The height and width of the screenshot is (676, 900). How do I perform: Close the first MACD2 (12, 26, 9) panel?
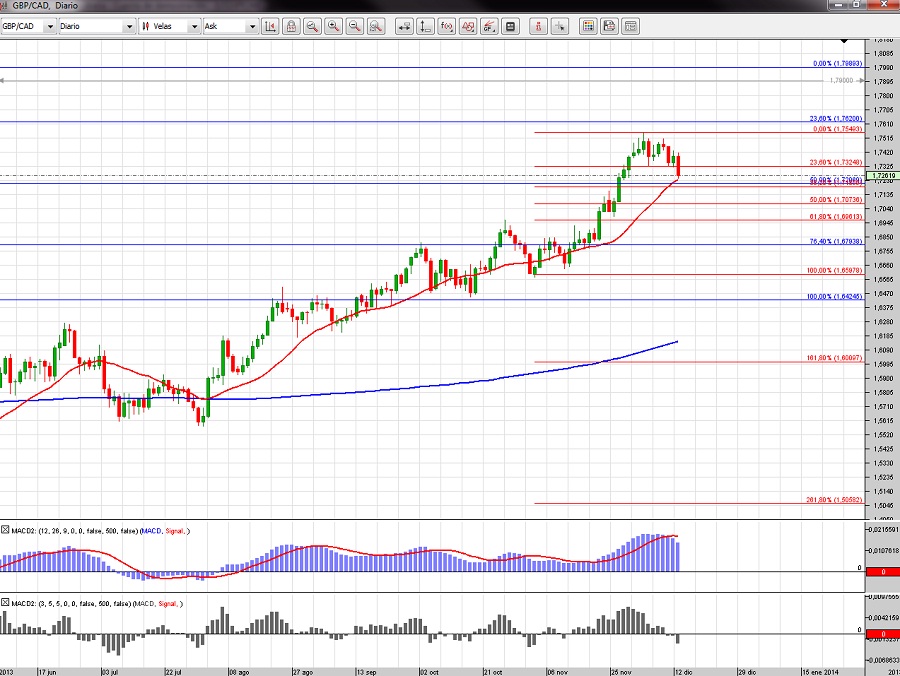(x=6, y=529)
